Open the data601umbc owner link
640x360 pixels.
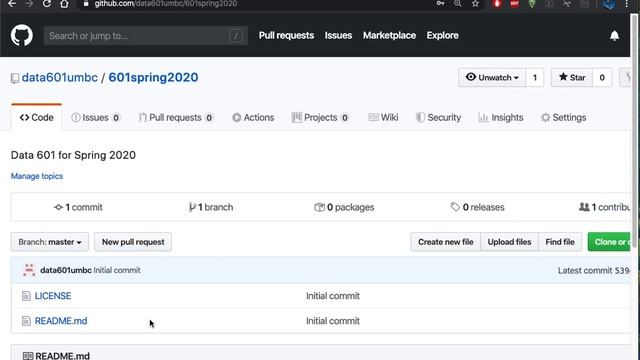click(x=60, y=78)
